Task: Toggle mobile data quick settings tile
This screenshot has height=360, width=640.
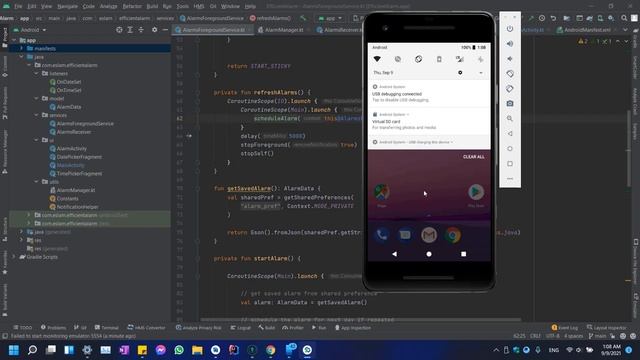Action: (460, 59)
